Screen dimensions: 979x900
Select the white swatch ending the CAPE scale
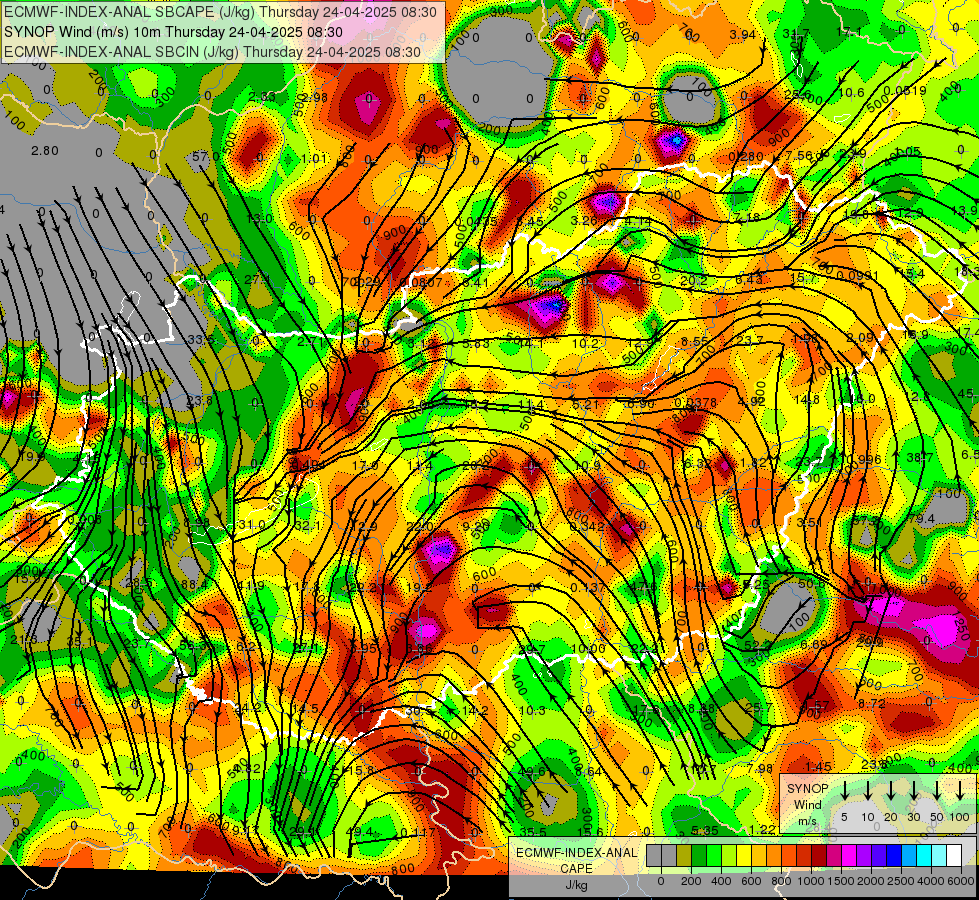953,856
